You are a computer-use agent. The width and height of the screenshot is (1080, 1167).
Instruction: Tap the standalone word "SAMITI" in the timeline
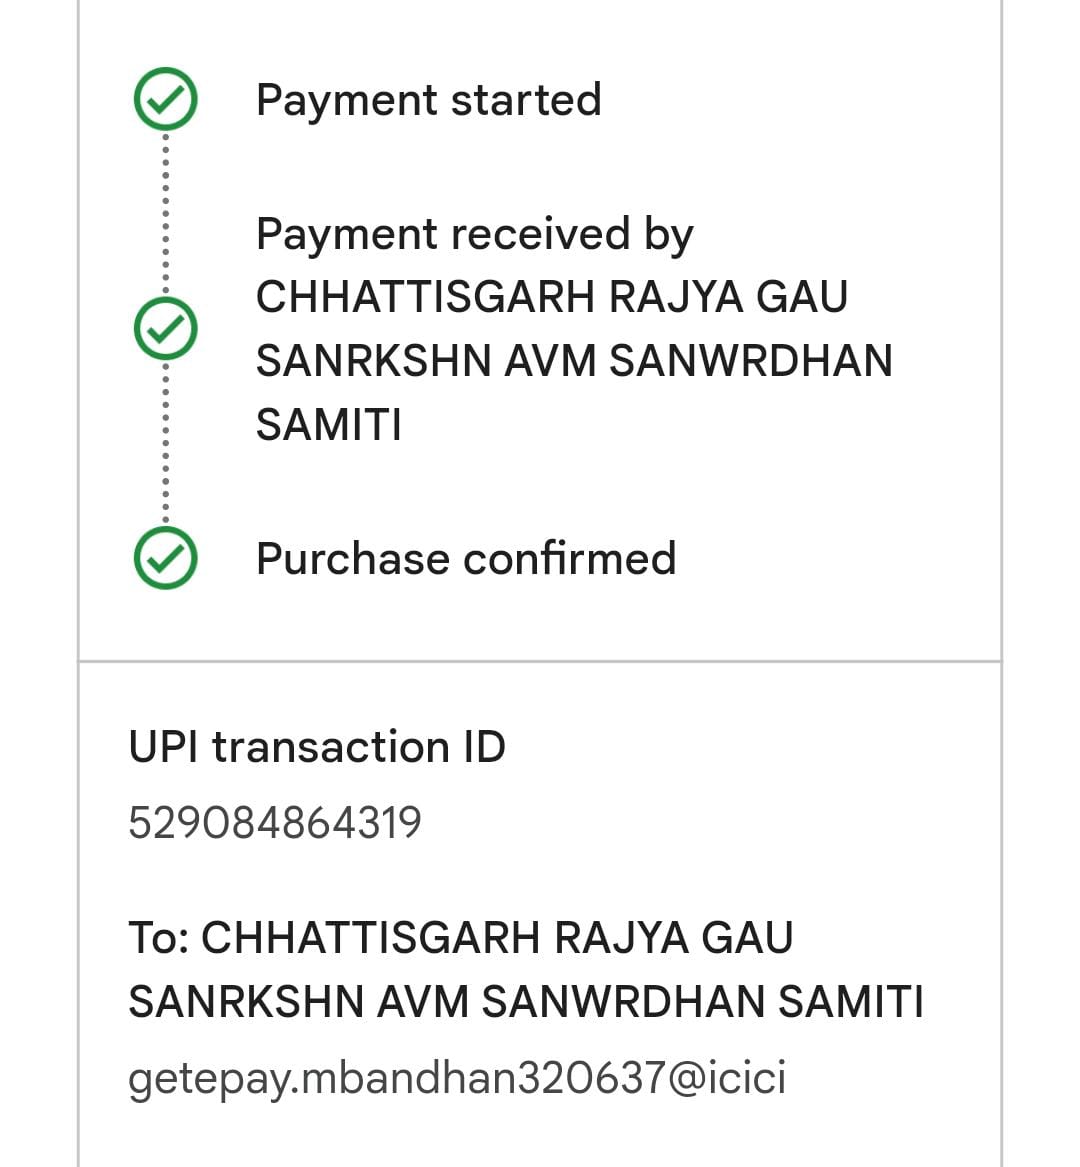pyautogui.click(x=328, y=425)
